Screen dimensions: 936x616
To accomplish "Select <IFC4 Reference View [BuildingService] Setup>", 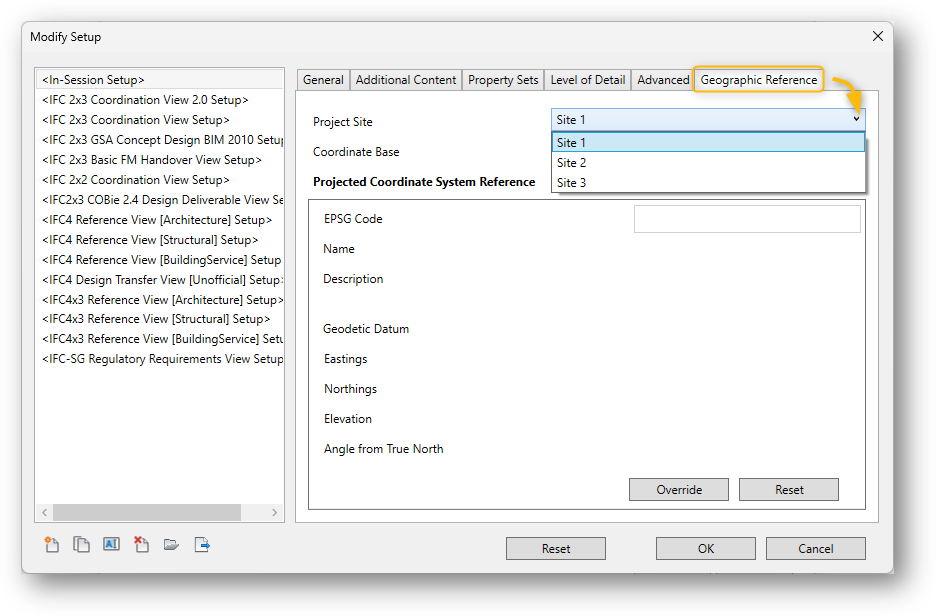I will coord(159,260).
